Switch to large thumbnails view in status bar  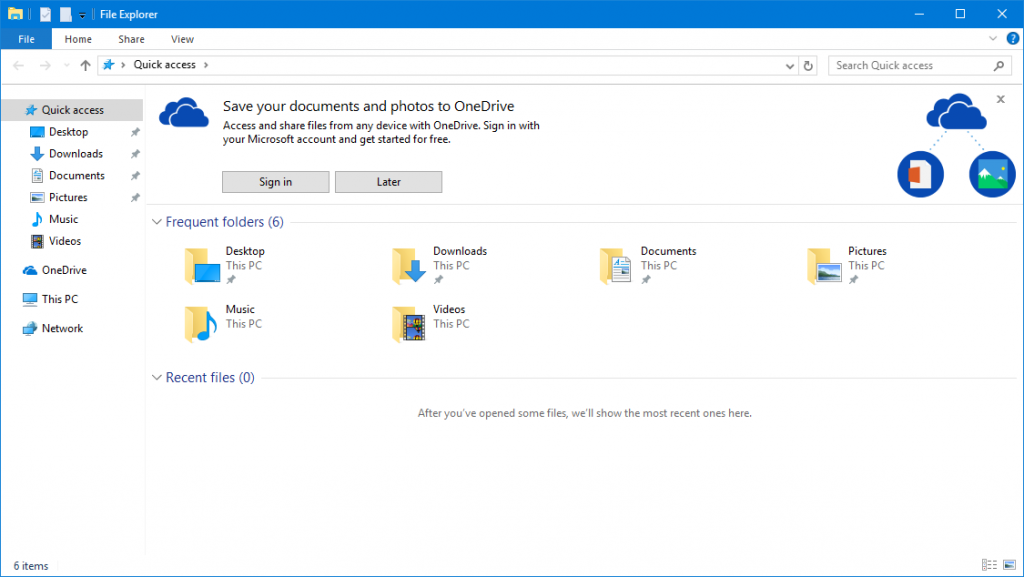1009,564
